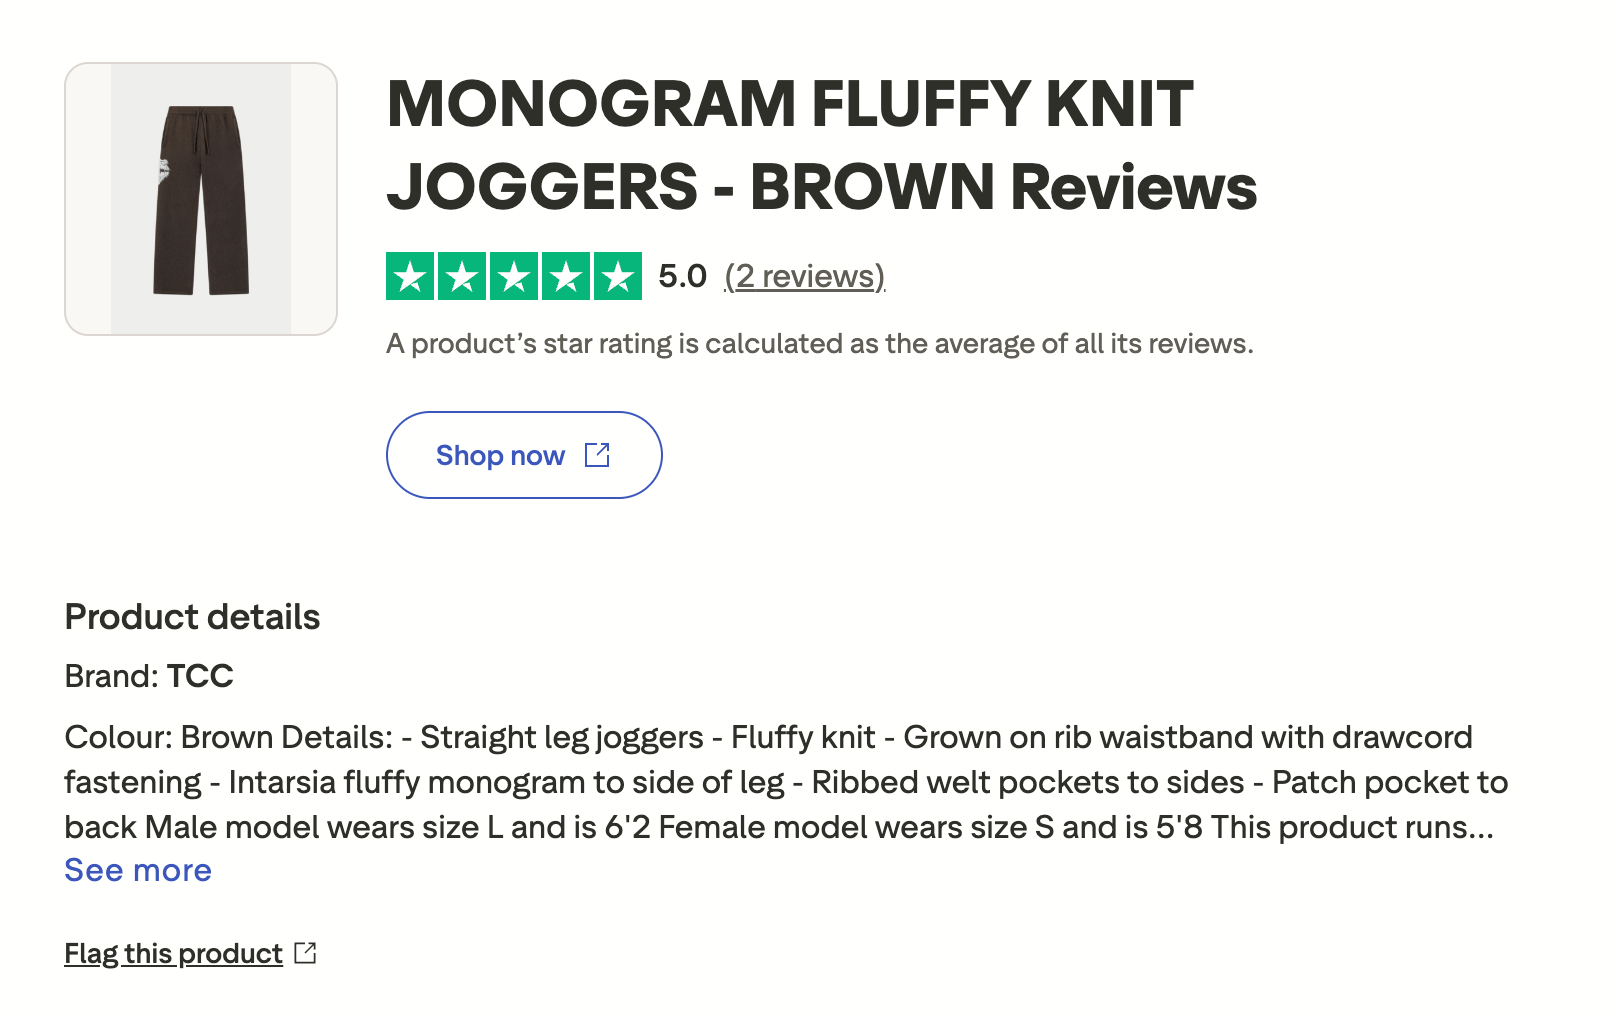Click the fourth green rating star
1612x1018 pixels.
566,276
